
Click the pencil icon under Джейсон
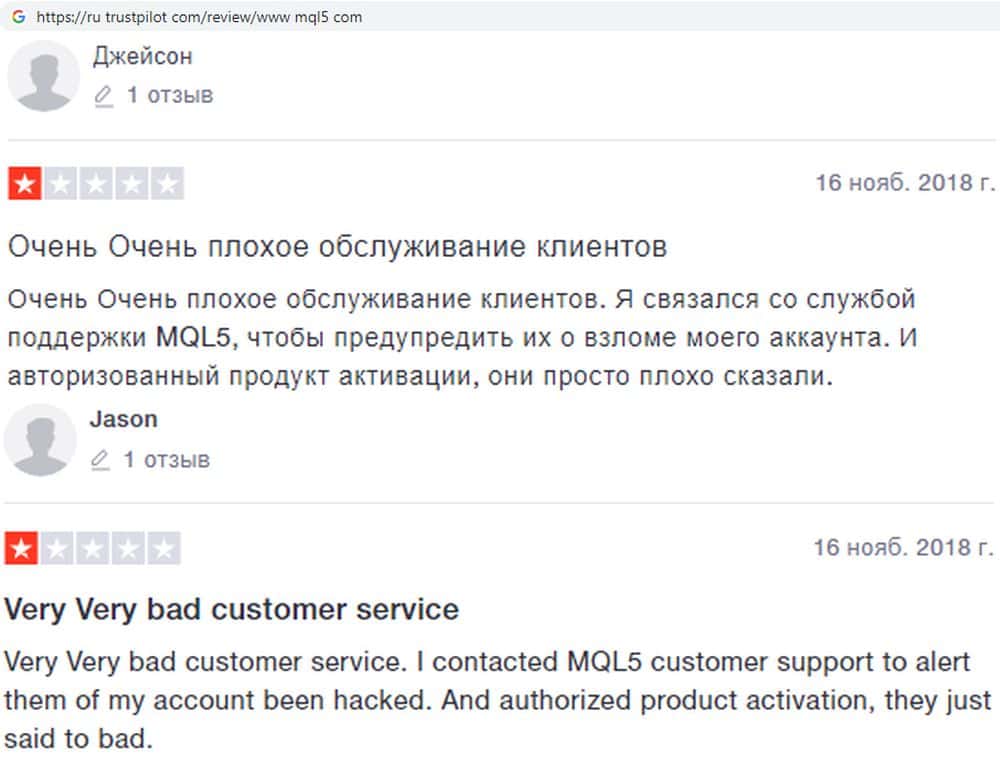point(103,97)
